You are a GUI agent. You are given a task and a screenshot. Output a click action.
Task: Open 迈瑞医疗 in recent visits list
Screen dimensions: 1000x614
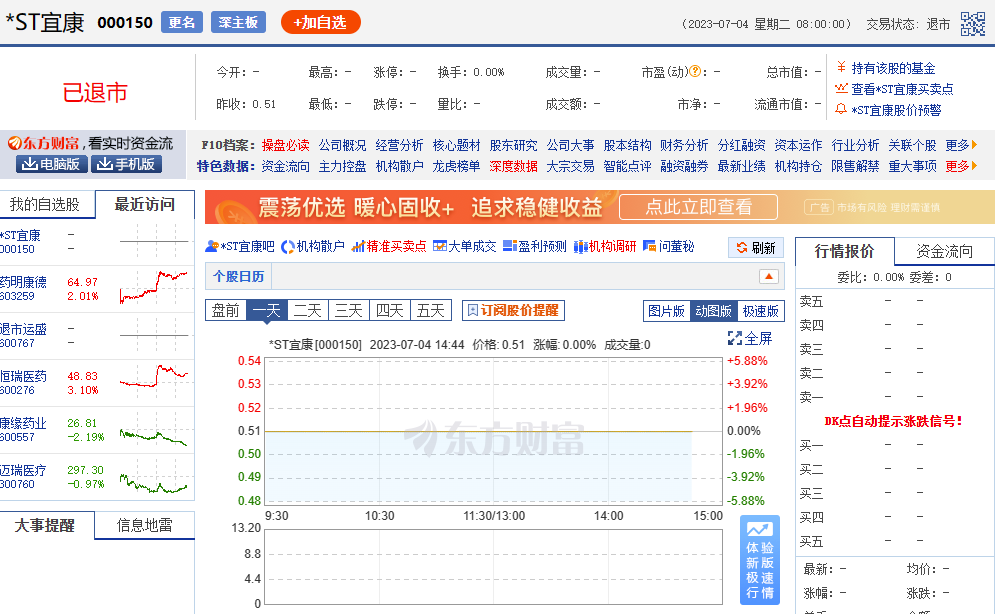pos(24,471)
